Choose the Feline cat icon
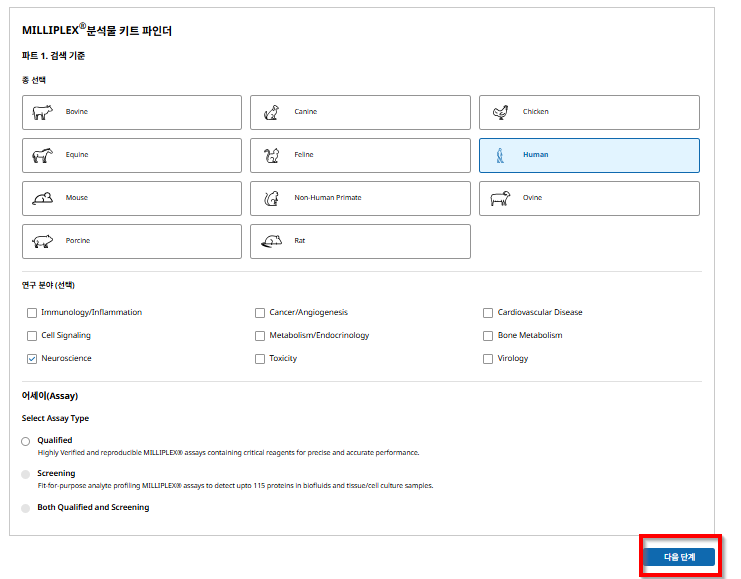This screenshot has height=579, width=741. click(x=271, y=155)
